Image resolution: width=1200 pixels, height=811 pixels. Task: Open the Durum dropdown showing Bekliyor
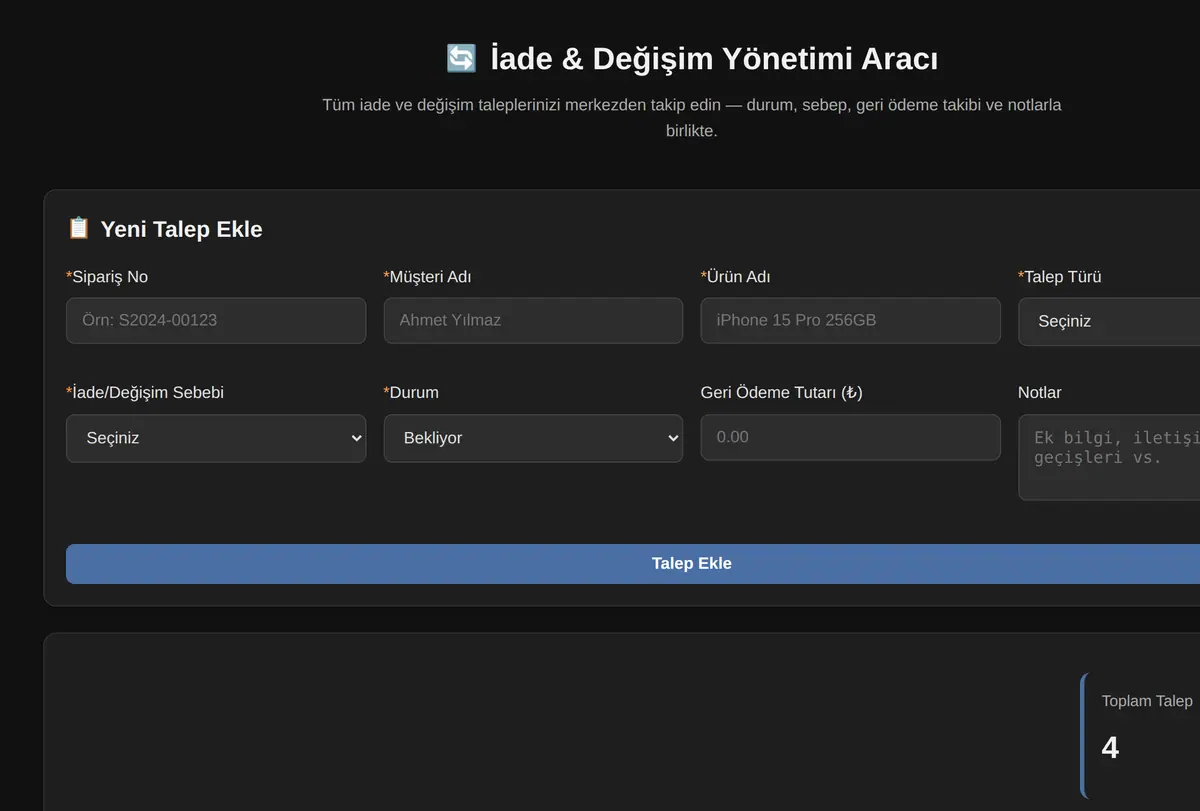[533, 438]
